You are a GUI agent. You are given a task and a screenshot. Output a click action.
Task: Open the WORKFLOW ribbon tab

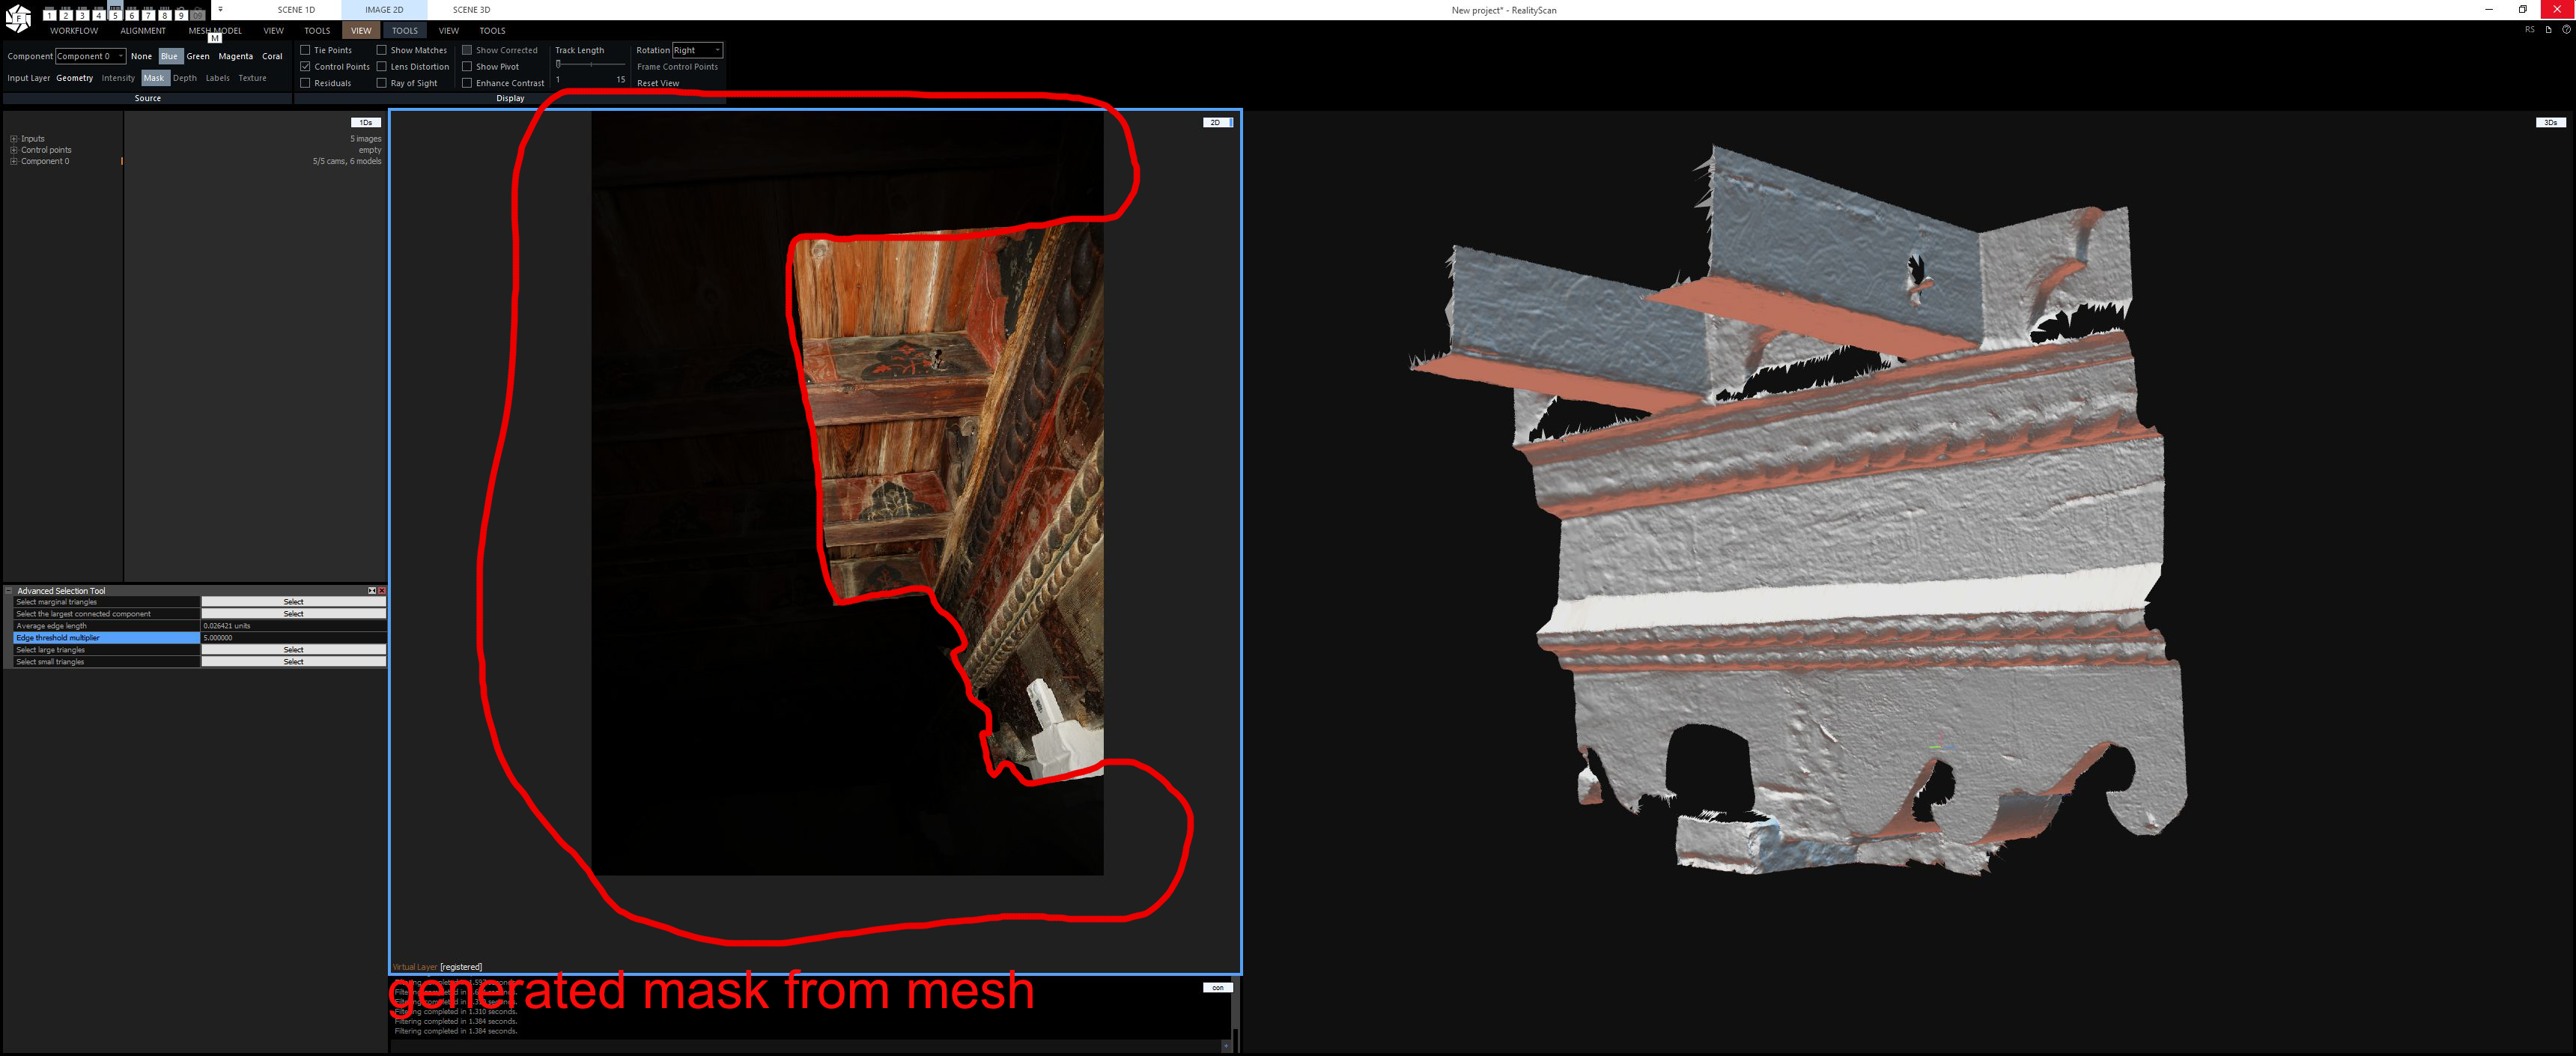click(x=74, y=31)
